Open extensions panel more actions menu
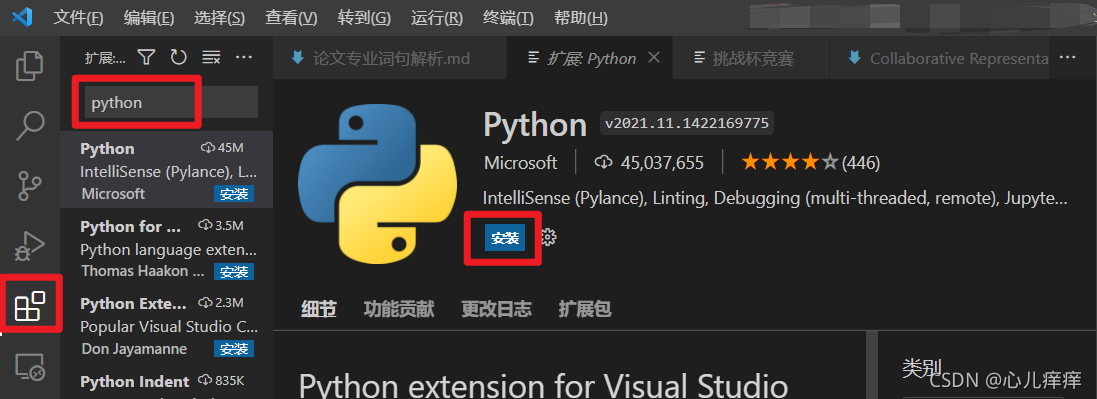 [243, 57]
